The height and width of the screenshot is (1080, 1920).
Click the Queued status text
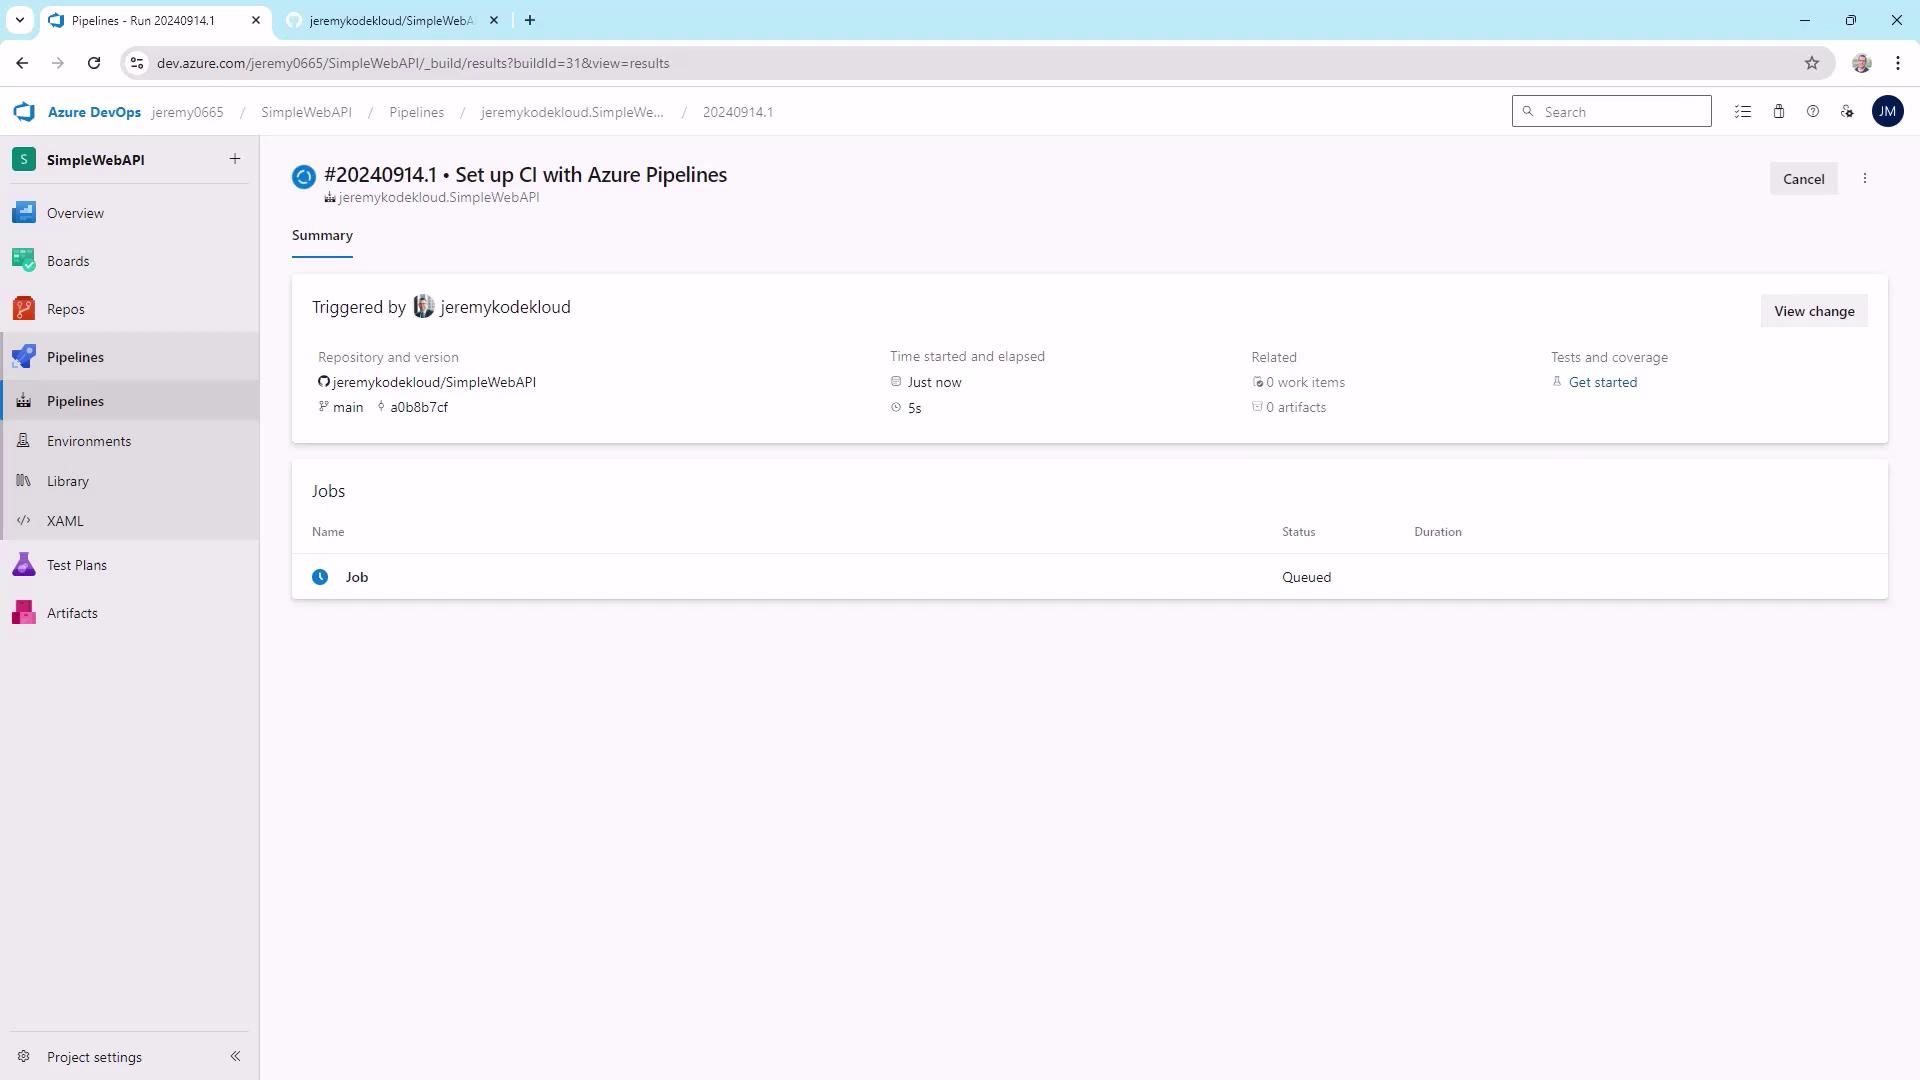[x=1307, y=577]
